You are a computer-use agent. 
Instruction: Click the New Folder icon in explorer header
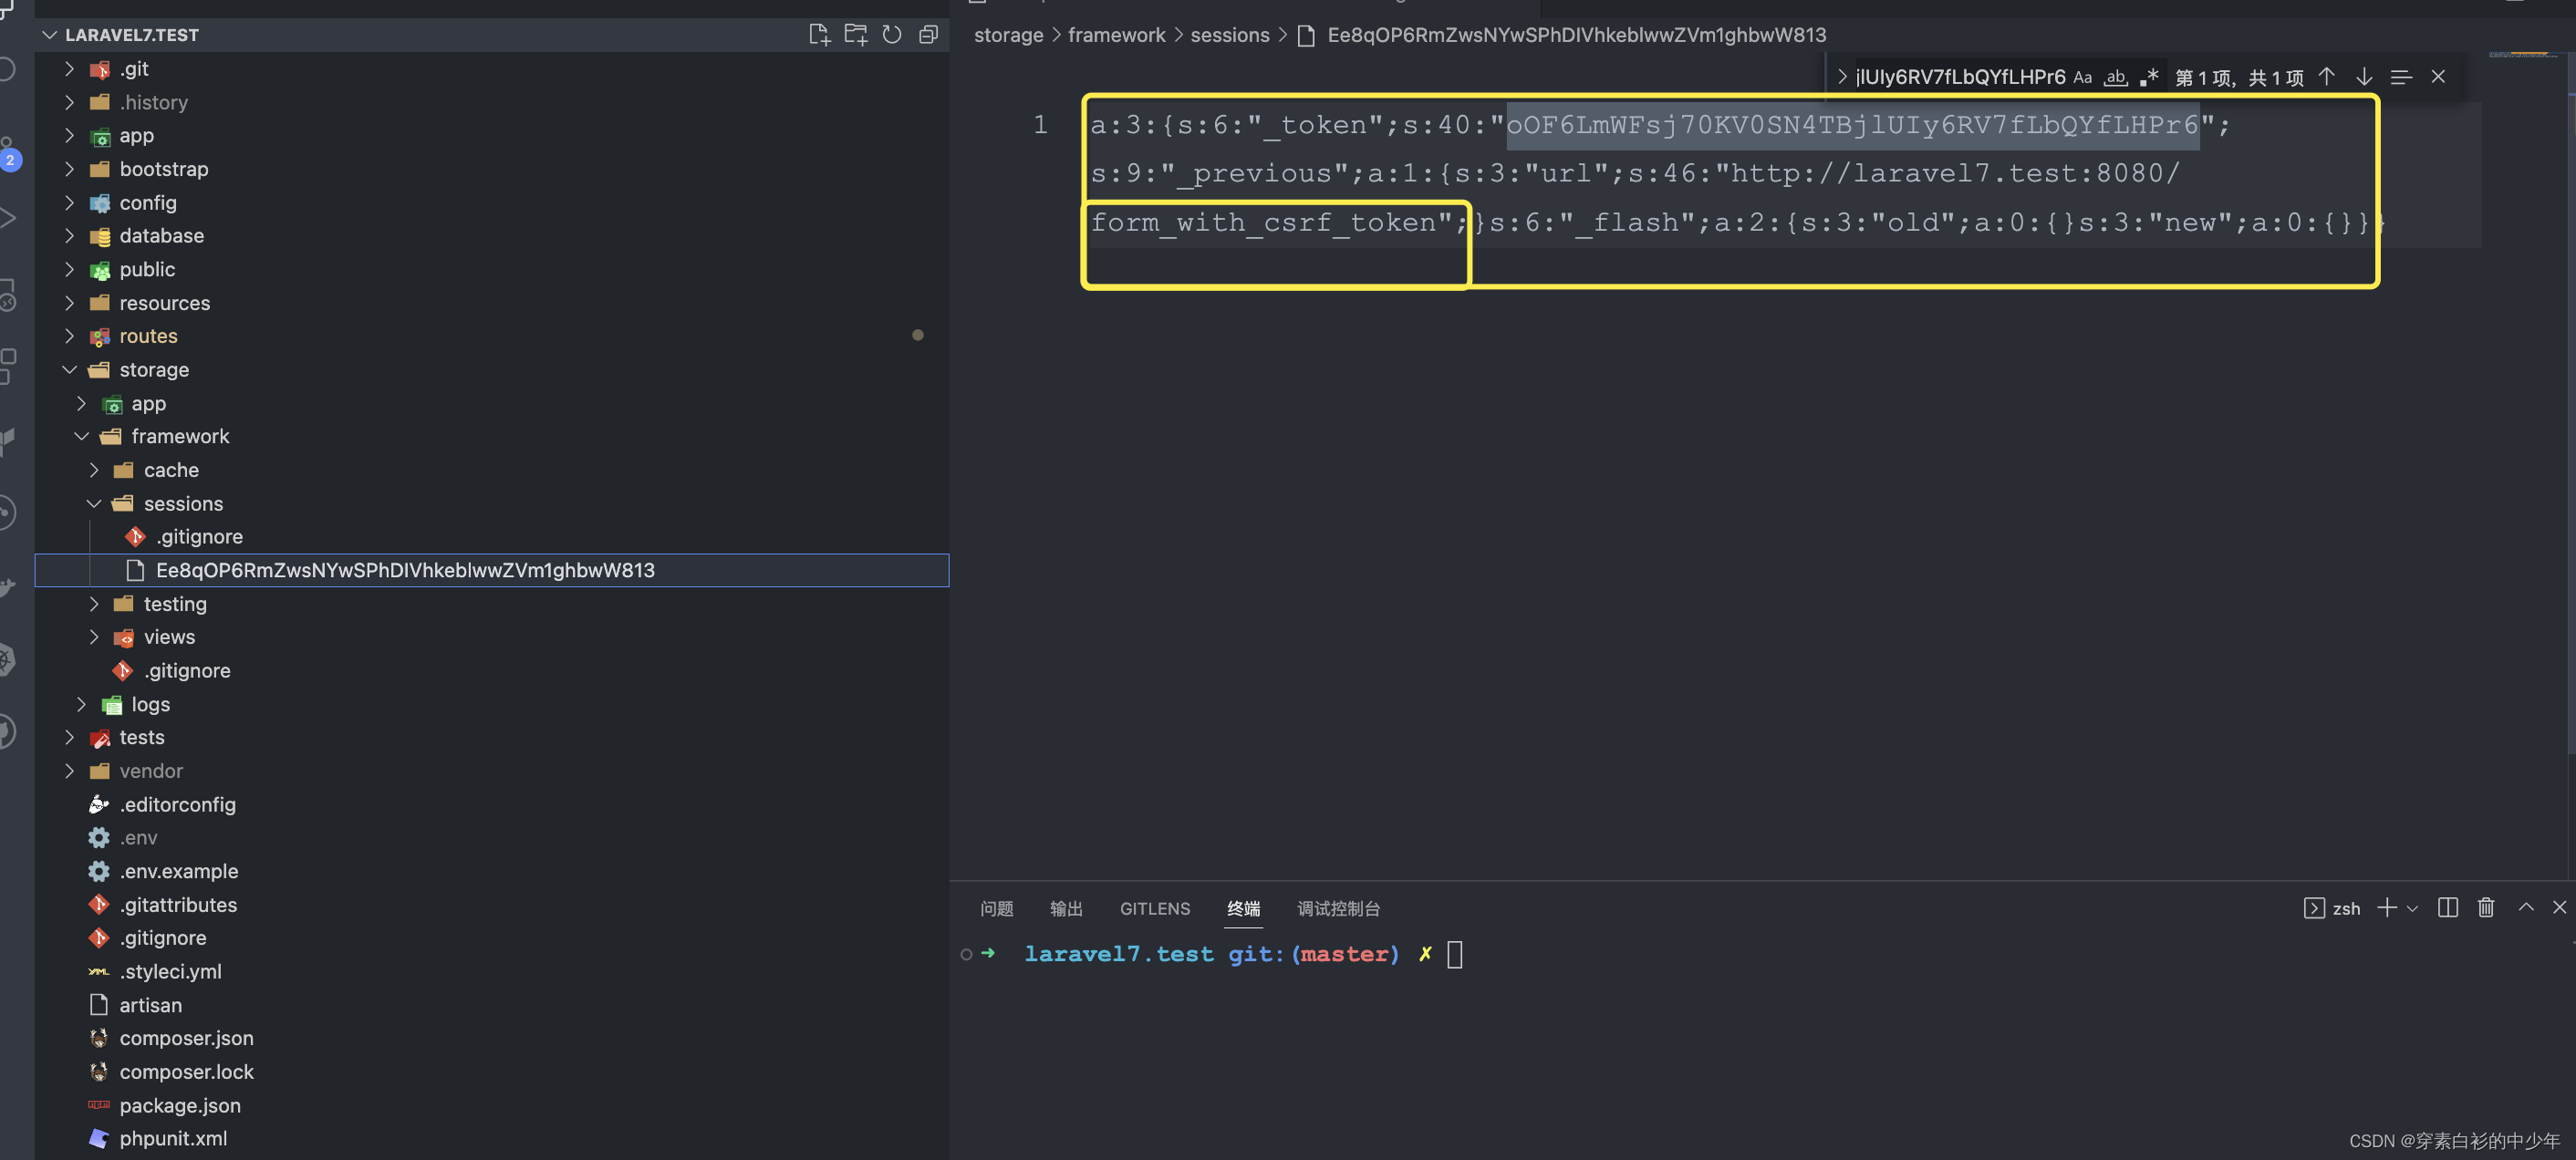tap(855, 35)
